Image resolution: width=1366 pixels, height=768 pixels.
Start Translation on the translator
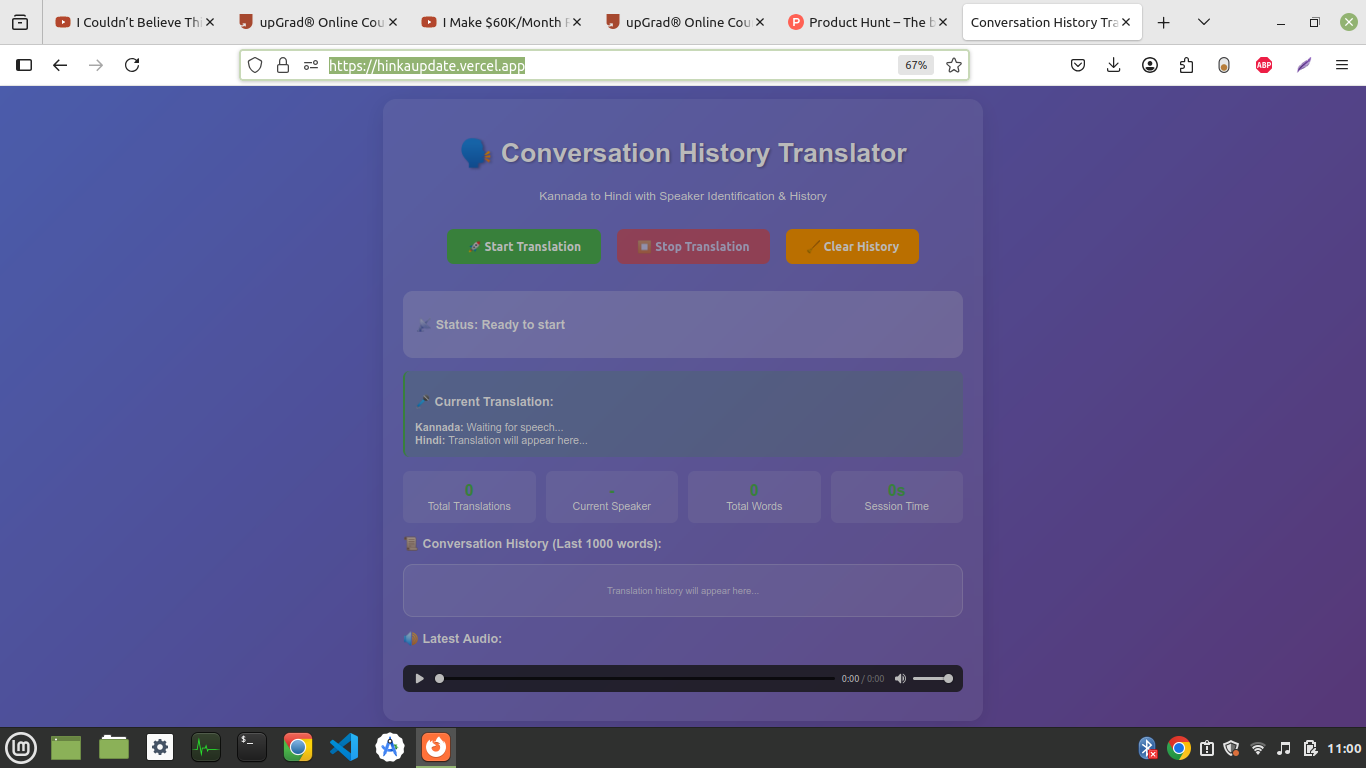point(524,246)
